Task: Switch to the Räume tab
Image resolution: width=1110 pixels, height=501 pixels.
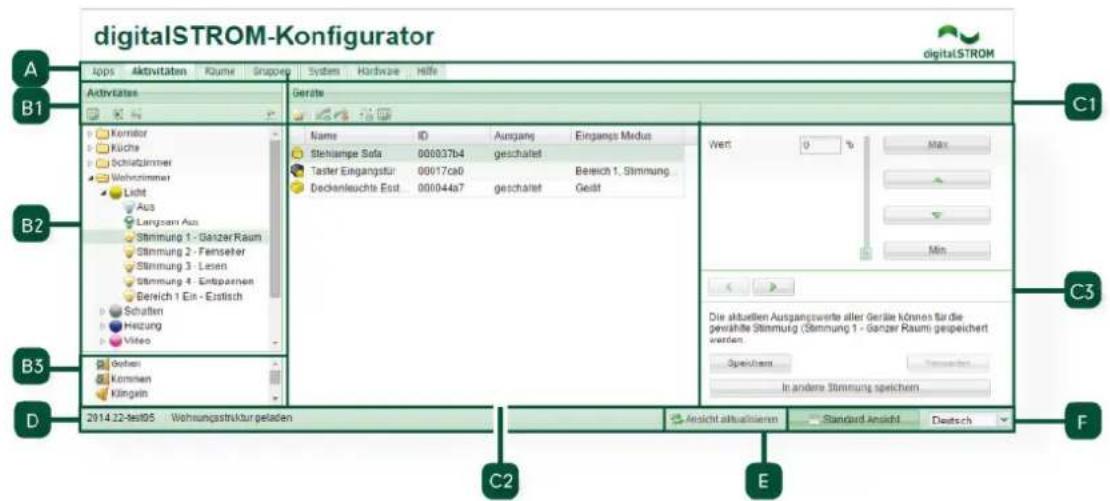Action: pyautogui.click(x=219, y=71)
